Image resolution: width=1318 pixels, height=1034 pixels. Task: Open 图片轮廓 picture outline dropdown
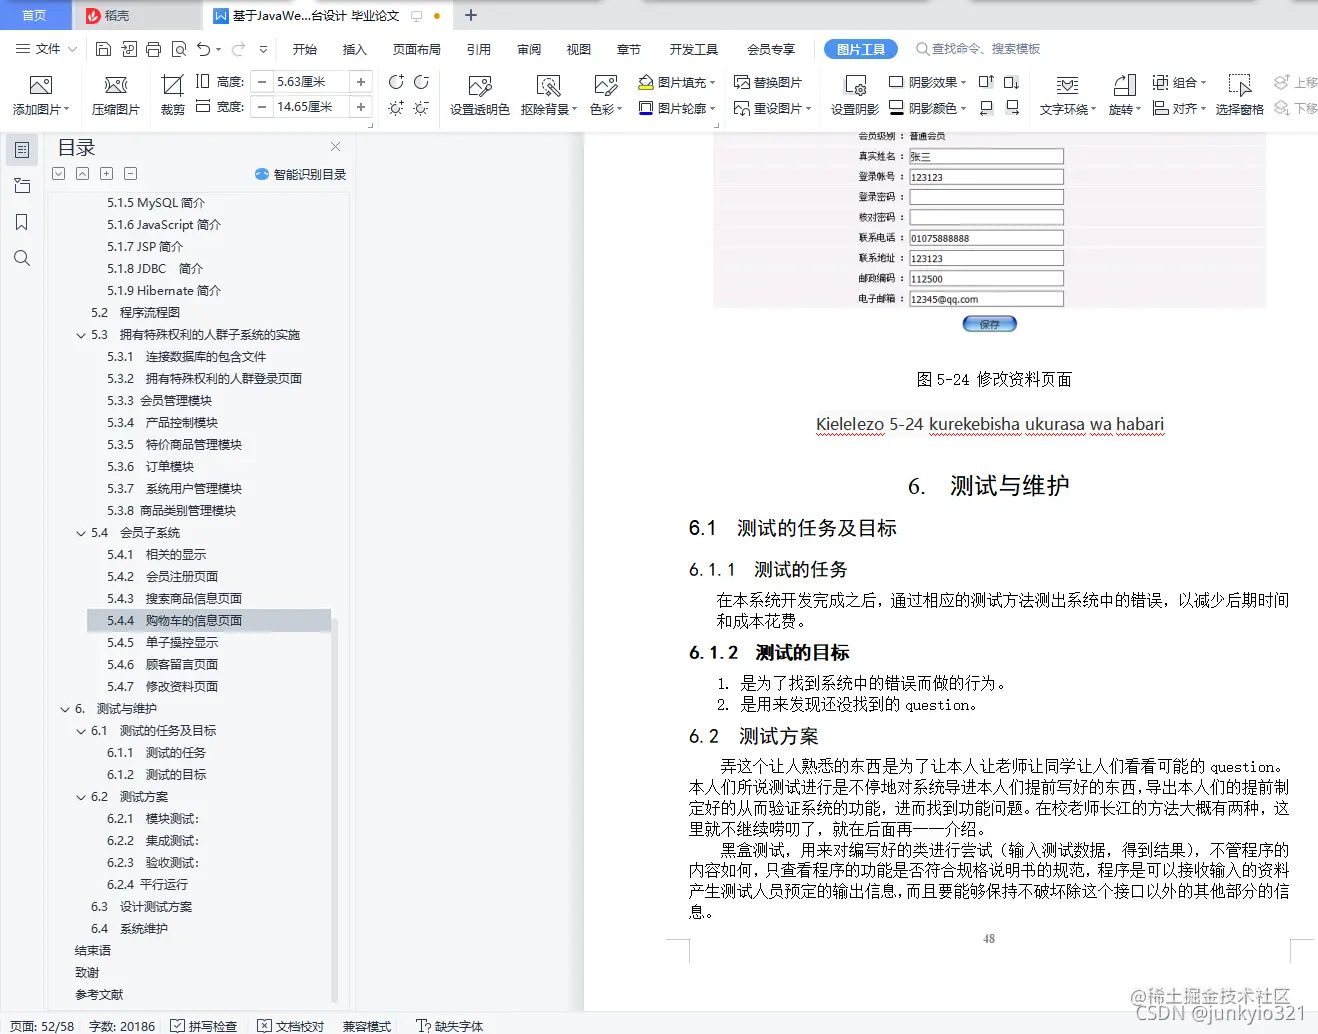click(677, 108)
